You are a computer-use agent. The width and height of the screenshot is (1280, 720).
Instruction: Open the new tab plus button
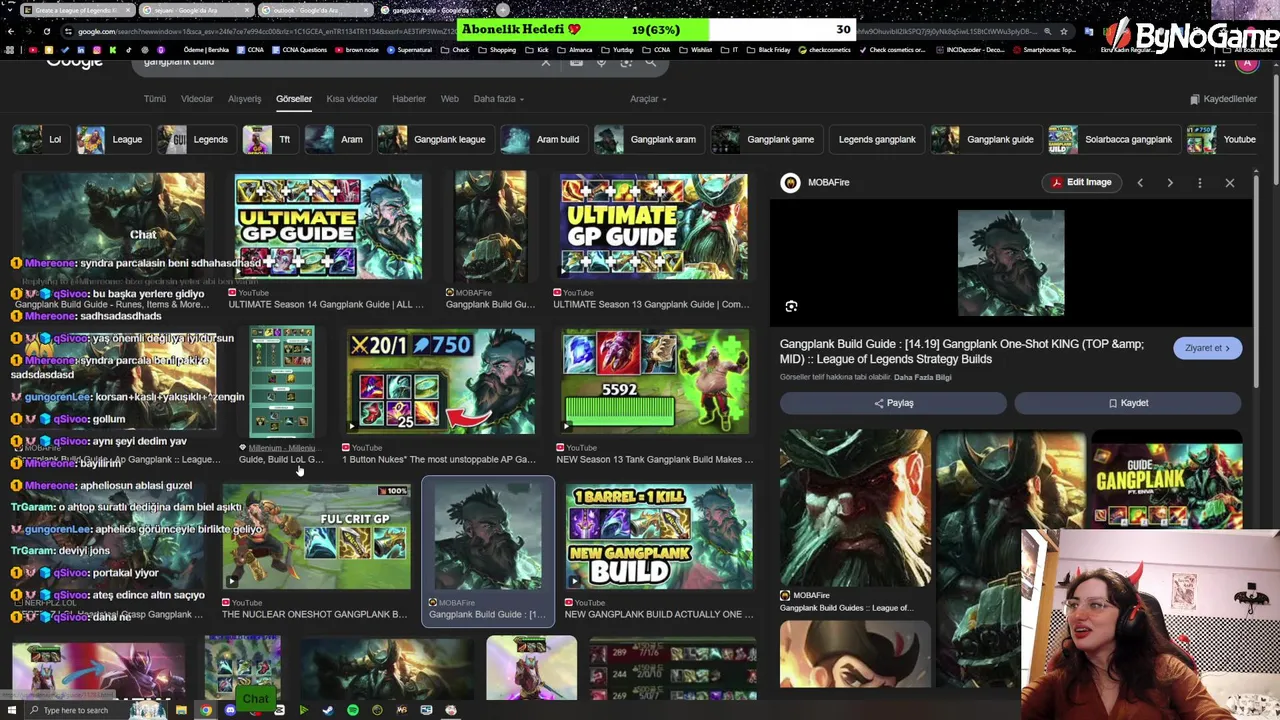(503, 10)
